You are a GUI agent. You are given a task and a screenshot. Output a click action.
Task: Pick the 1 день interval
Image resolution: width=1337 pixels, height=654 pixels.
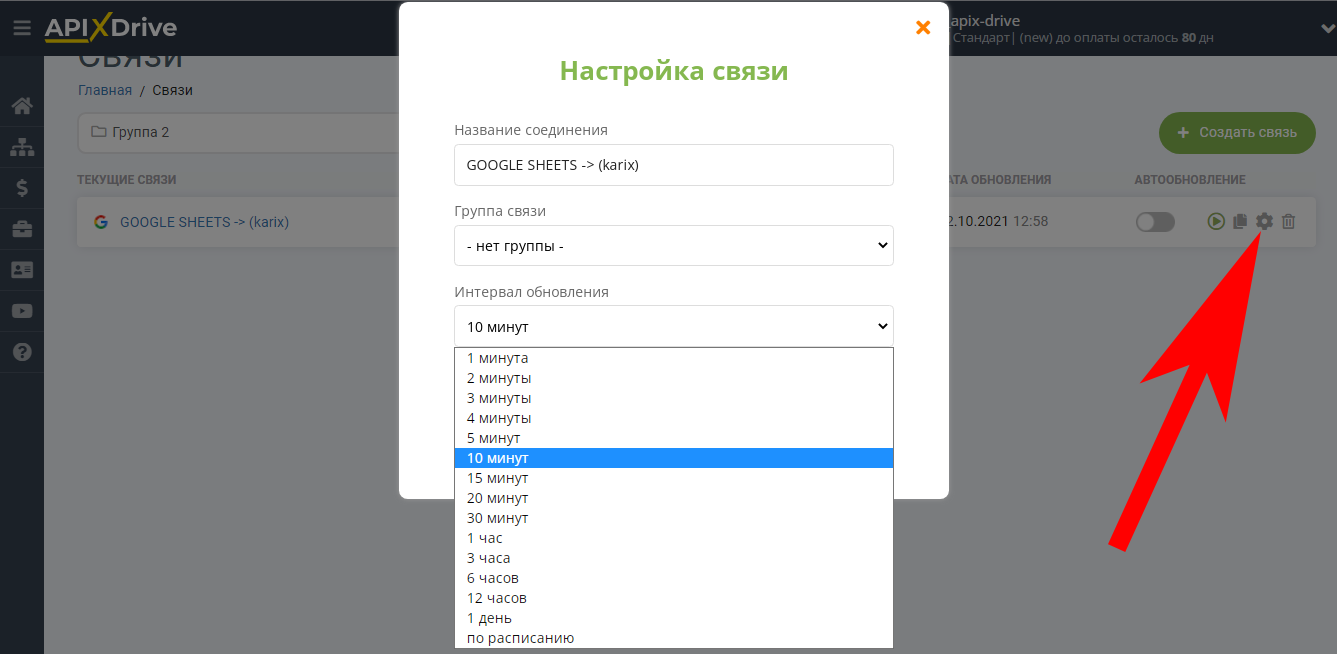[673, 618]
